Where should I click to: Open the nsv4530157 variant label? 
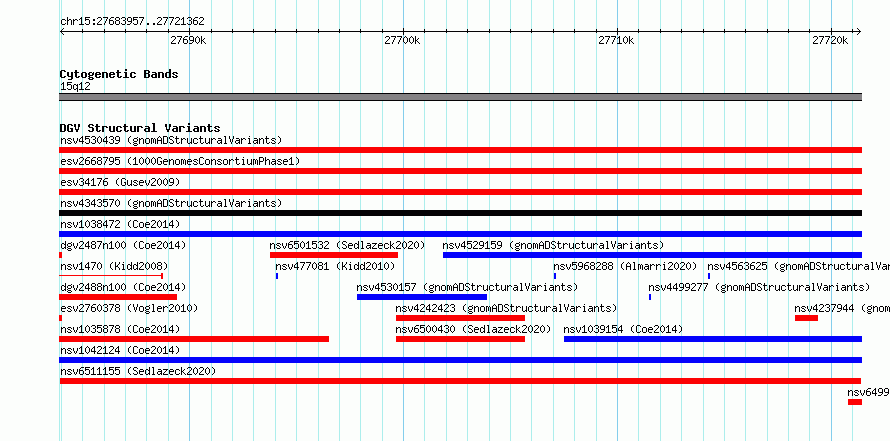(467, 287)
